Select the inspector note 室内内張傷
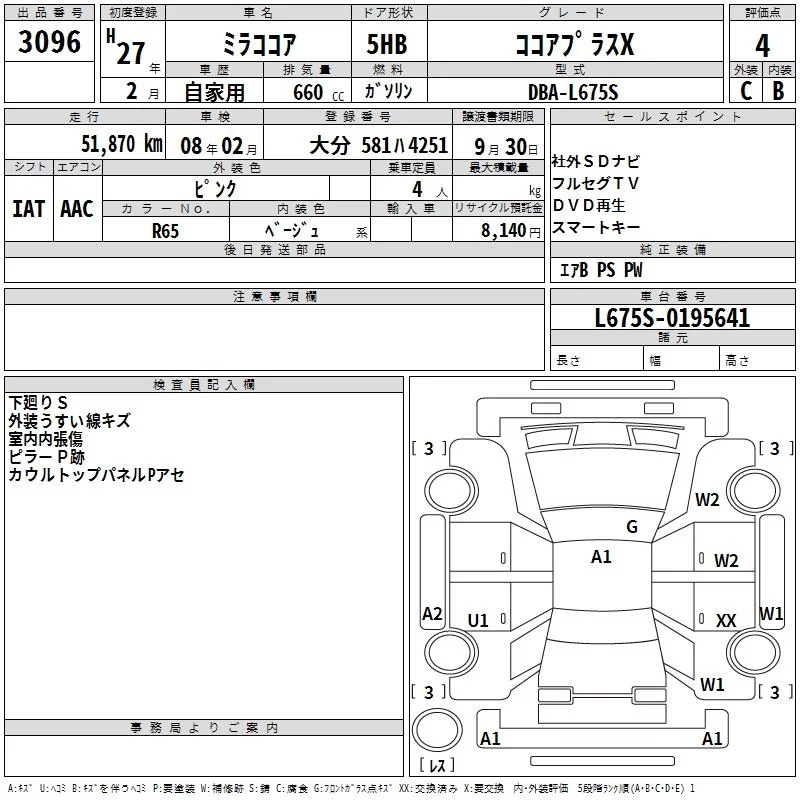 [45, 439]
